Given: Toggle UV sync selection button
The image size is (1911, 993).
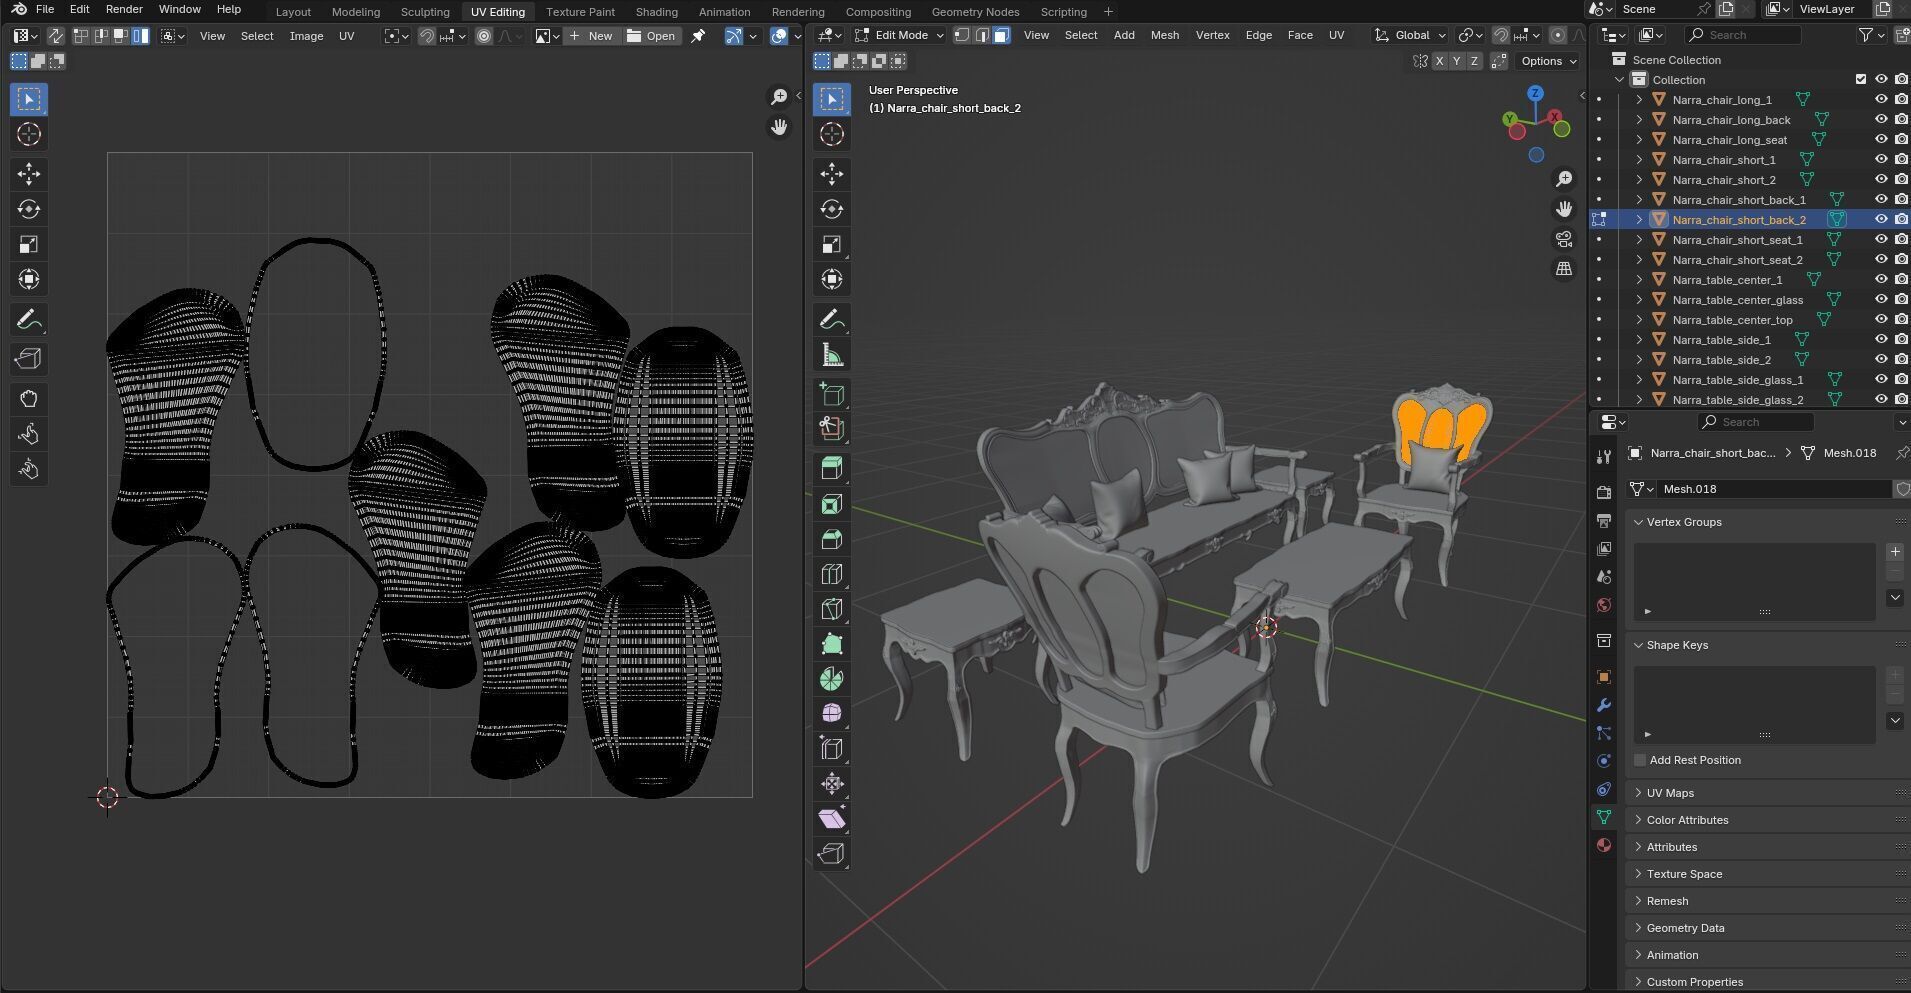Looking at the screenshot, I should point(55,36).
